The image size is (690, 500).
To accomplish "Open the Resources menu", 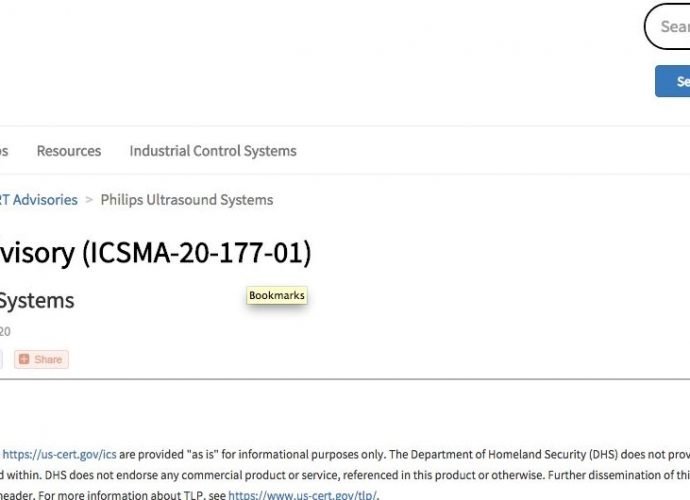I will coord(69,151).
